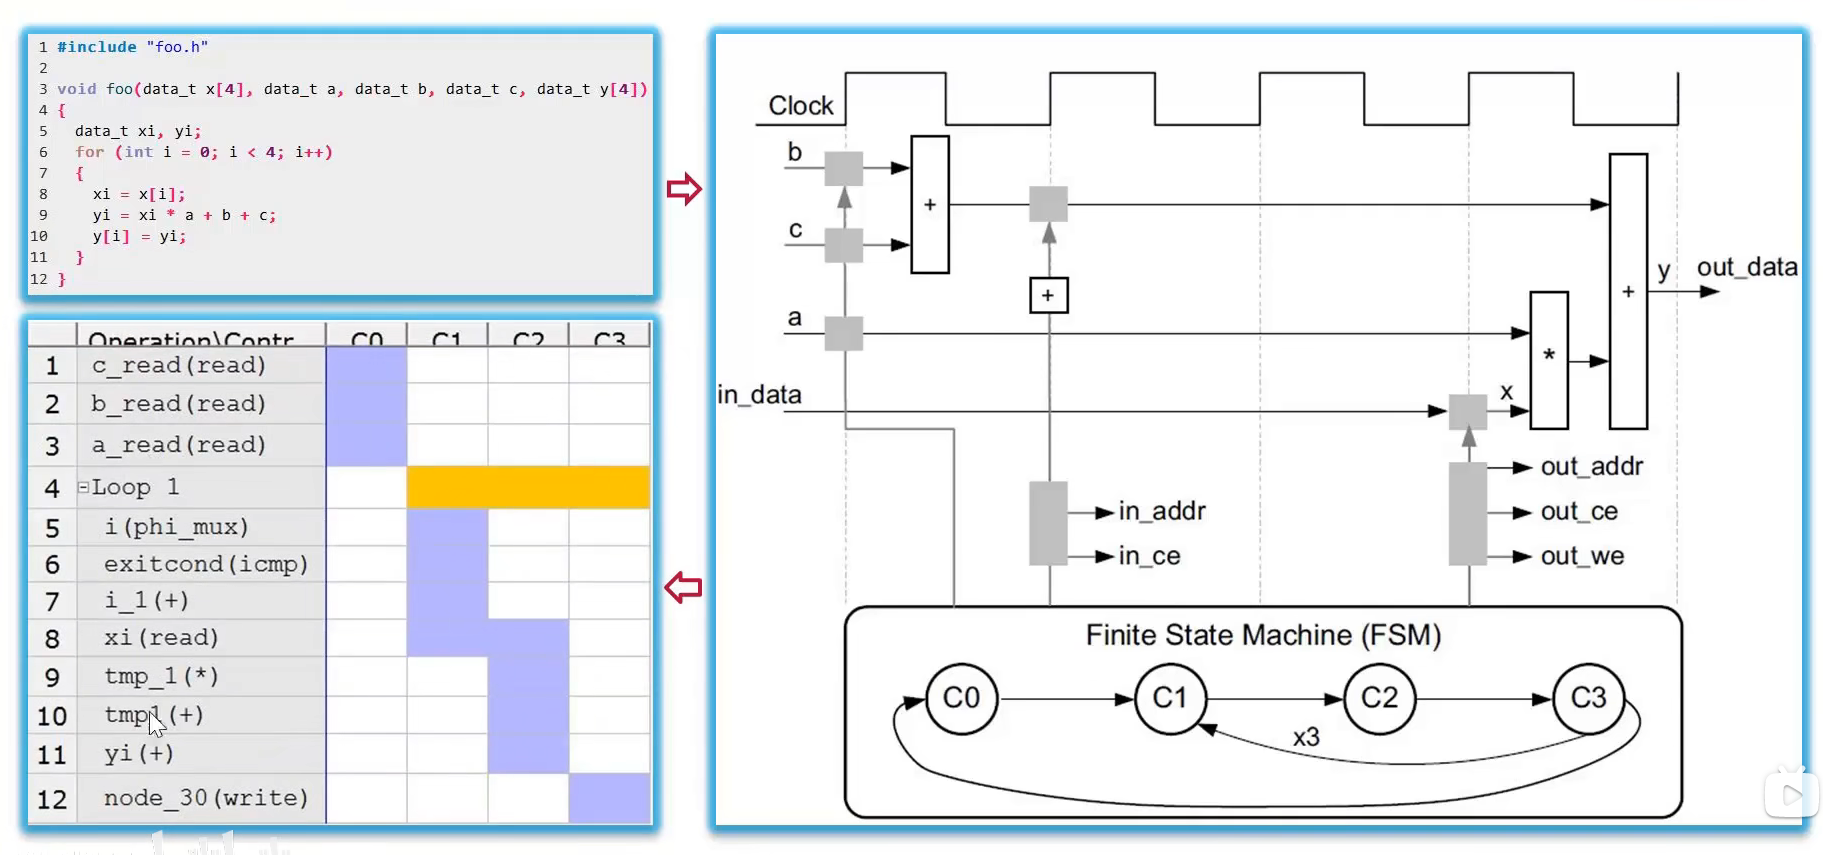The height and width of the screenshot is (855, 1823).
Task: Click the gray block driving out_addr signals
Action: (x=1468, y=514)
